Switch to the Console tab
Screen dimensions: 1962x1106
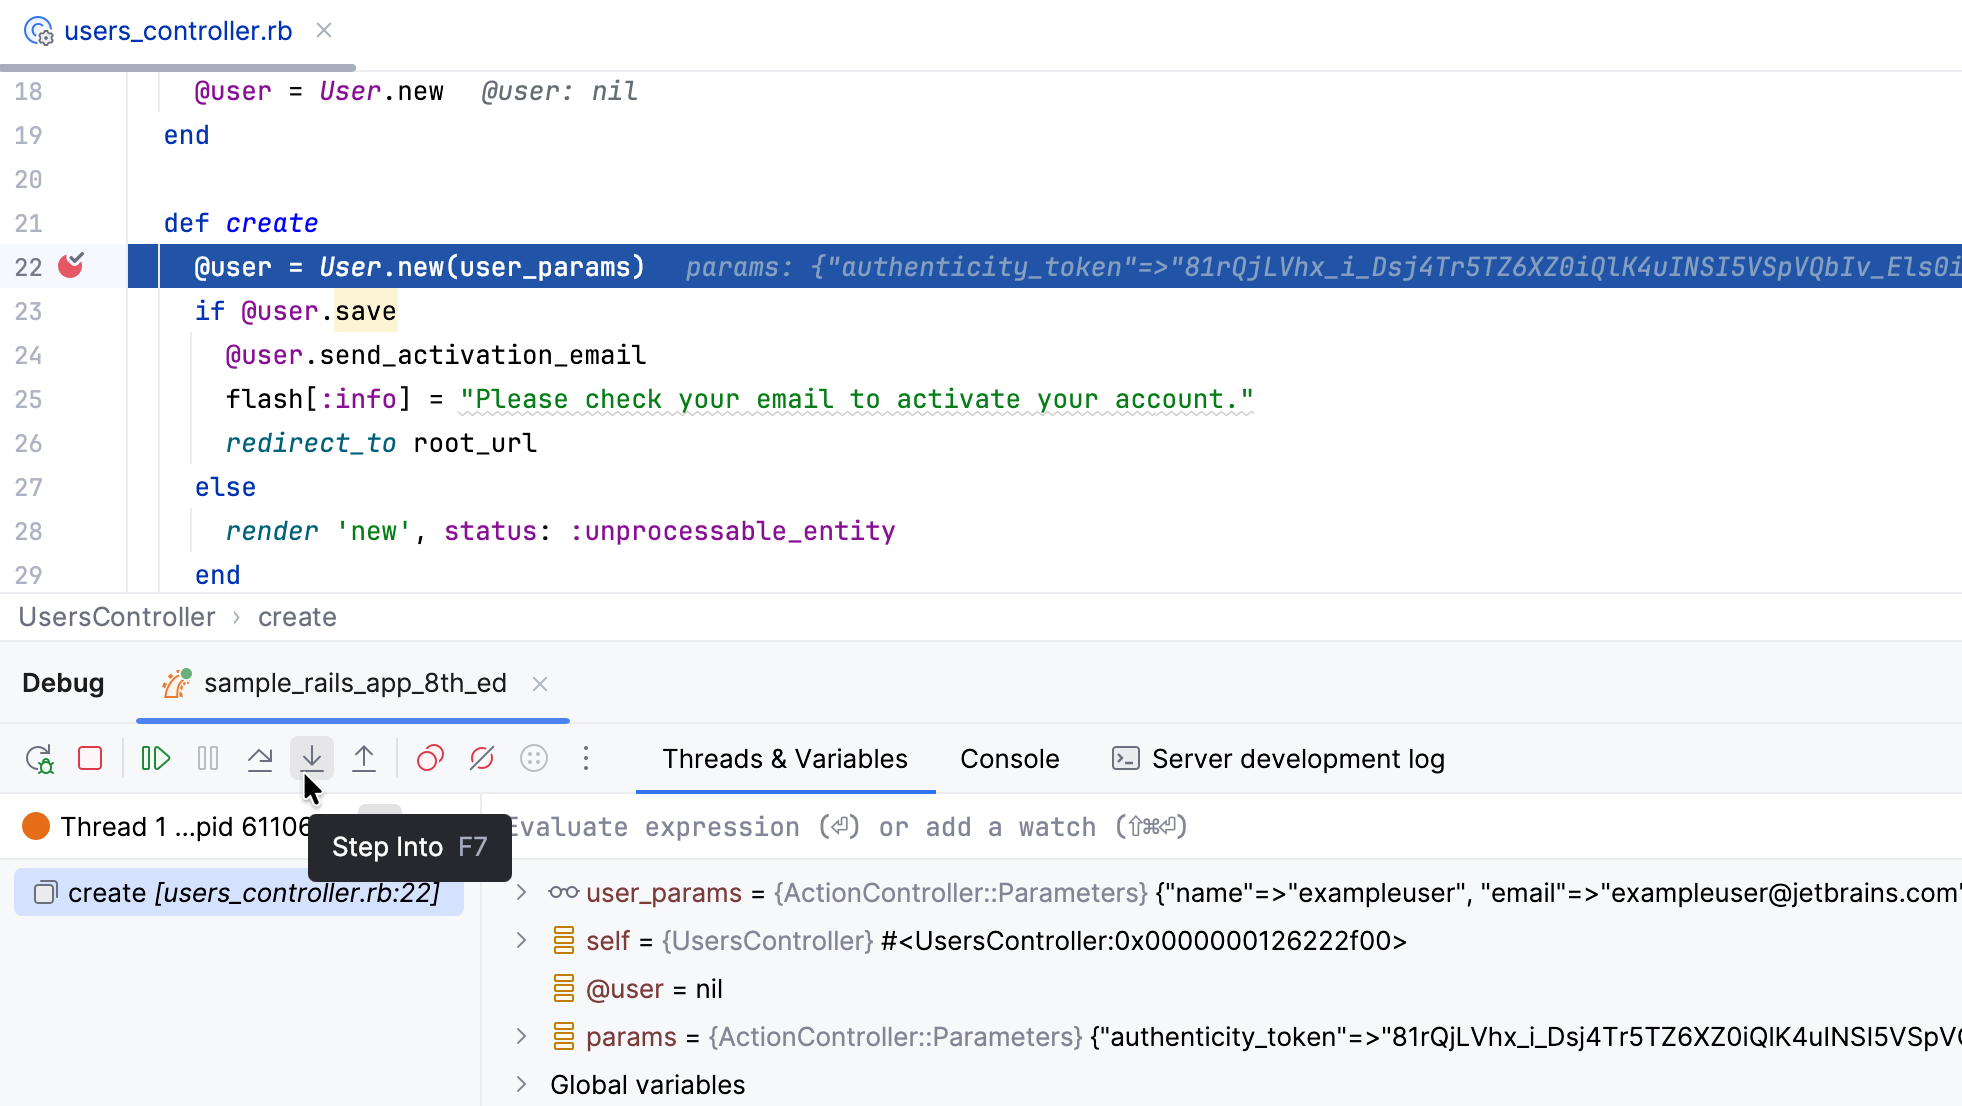point(1009,759)
